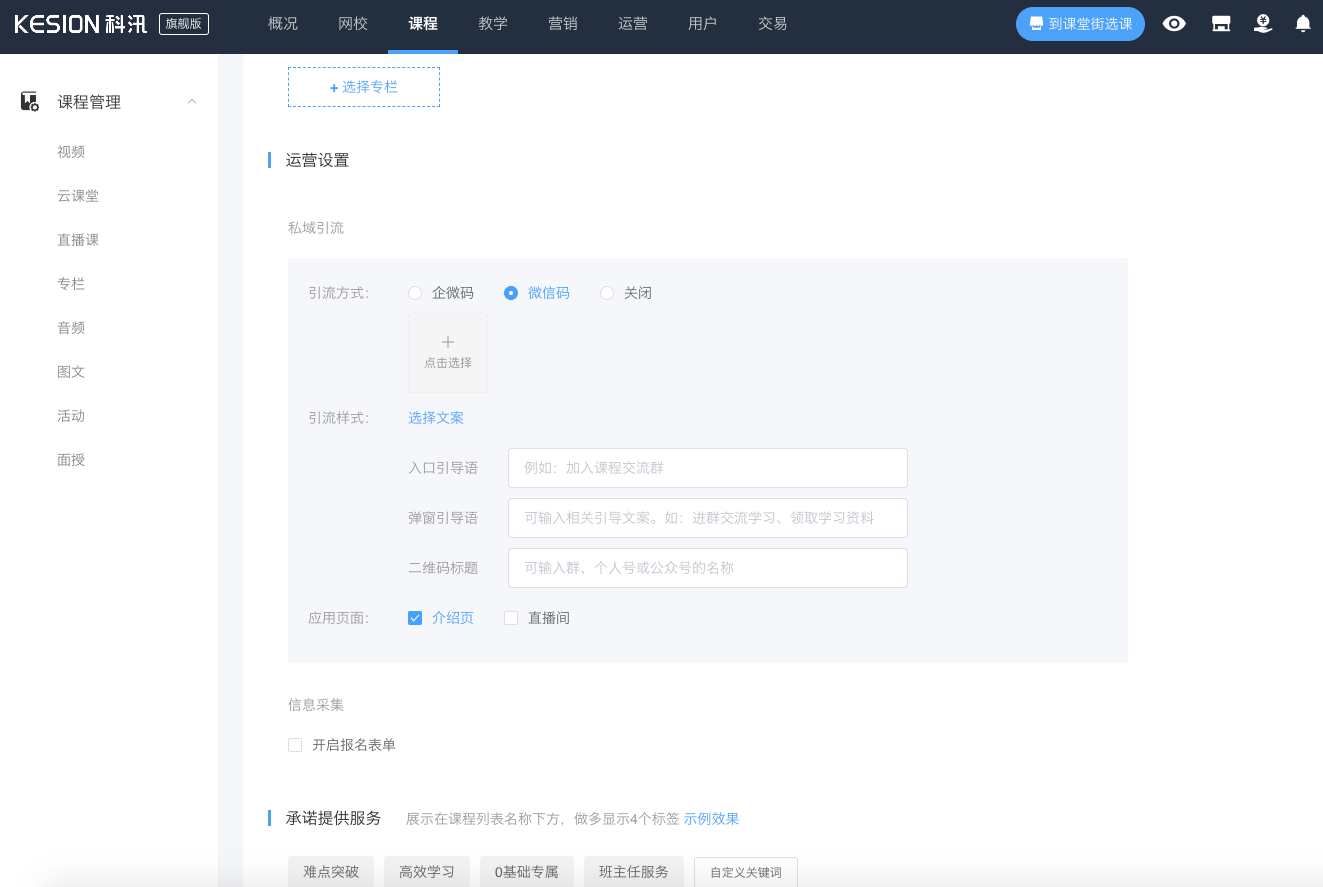Switch to the 营销 tab
Image resolution: width=1323 pixels, height=887 pixels.
pos(563,24)
